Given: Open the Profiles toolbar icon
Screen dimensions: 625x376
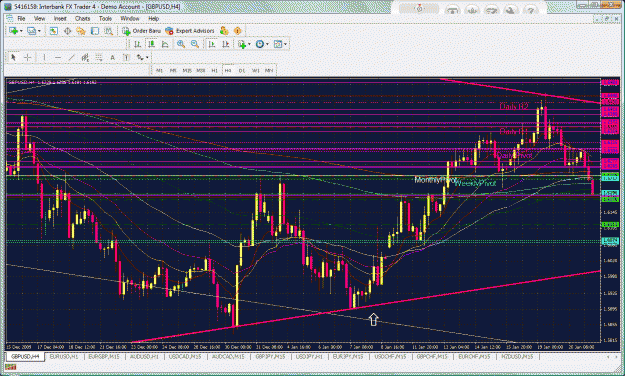Looking at the screenshot, I should click(31, 31).
